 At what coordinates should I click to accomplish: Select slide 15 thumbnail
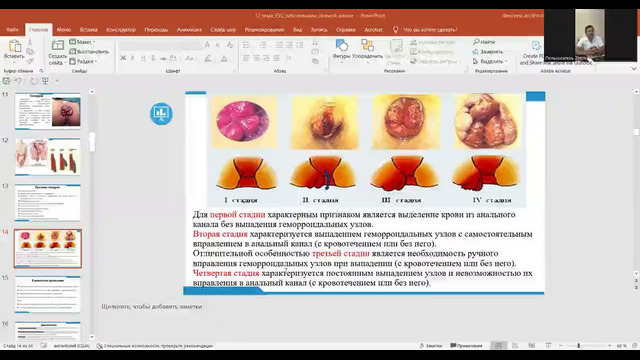[47, 294]
